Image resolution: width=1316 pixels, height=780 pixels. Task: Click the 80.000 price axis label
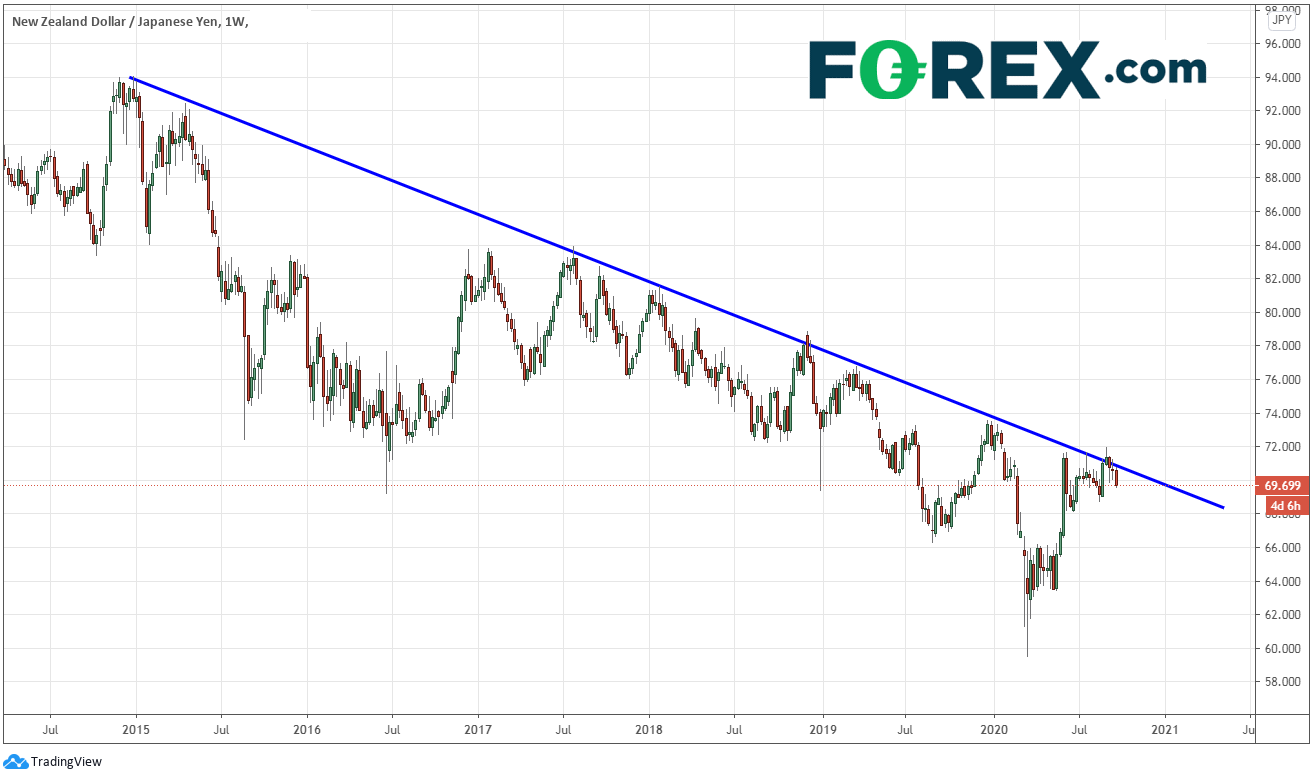pos(1282,313)
